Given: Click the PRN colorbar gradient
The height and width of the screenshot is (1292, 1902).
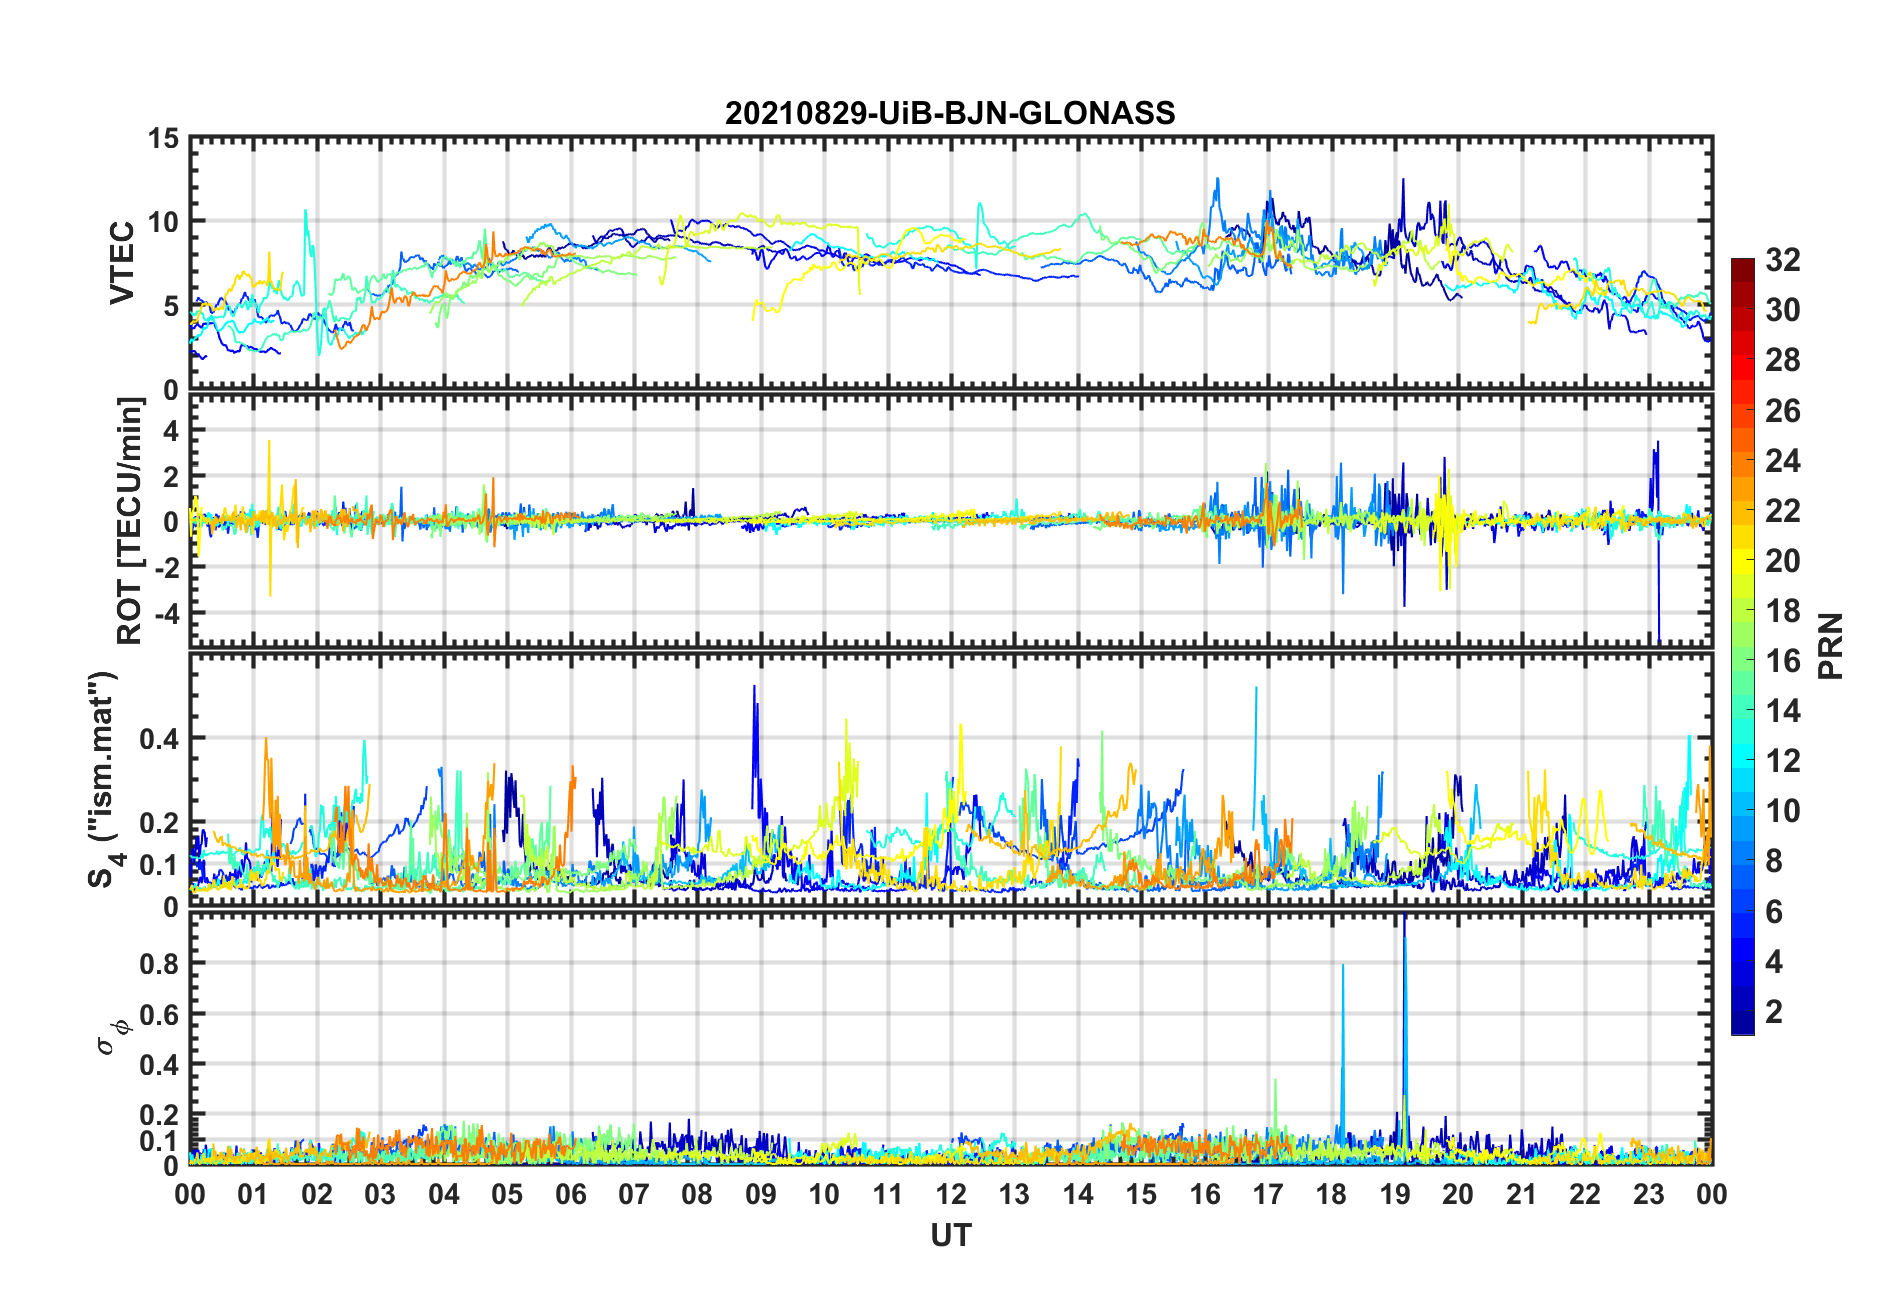Looking at the screenshot, I should 1743,647.
